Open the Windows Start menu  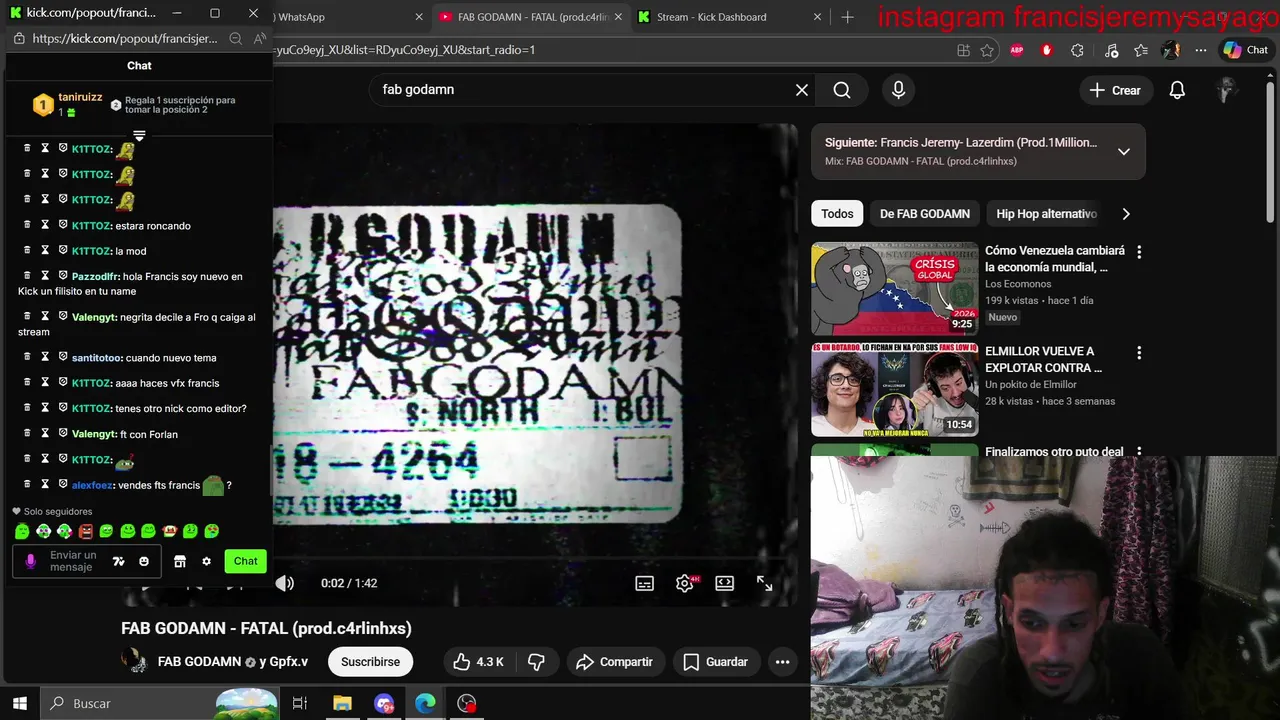pyautogui.click(x=19, y=703)
